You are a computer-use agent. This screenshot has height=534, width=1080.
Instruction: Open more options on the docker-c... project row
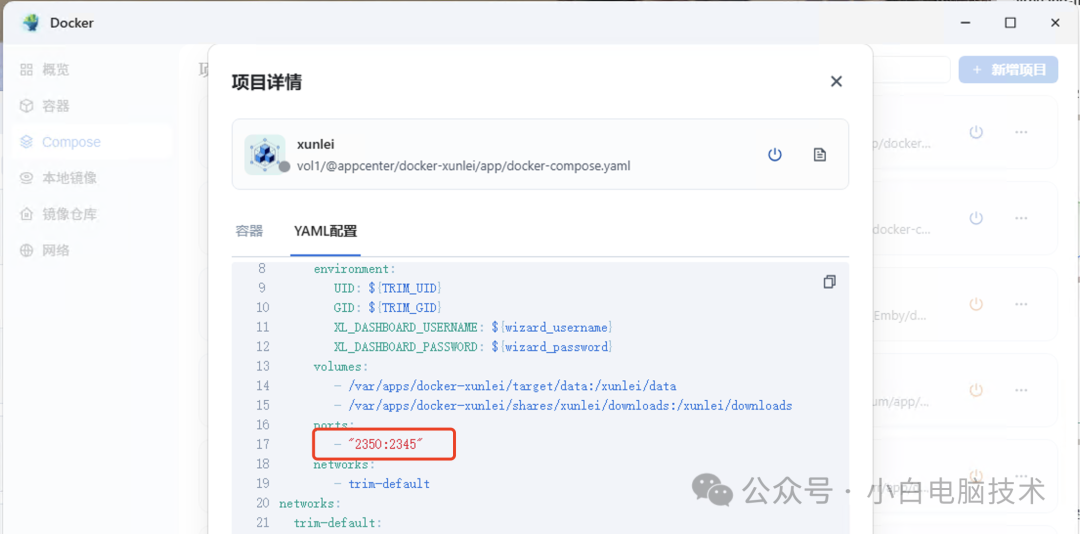[x=1021, y=218]
